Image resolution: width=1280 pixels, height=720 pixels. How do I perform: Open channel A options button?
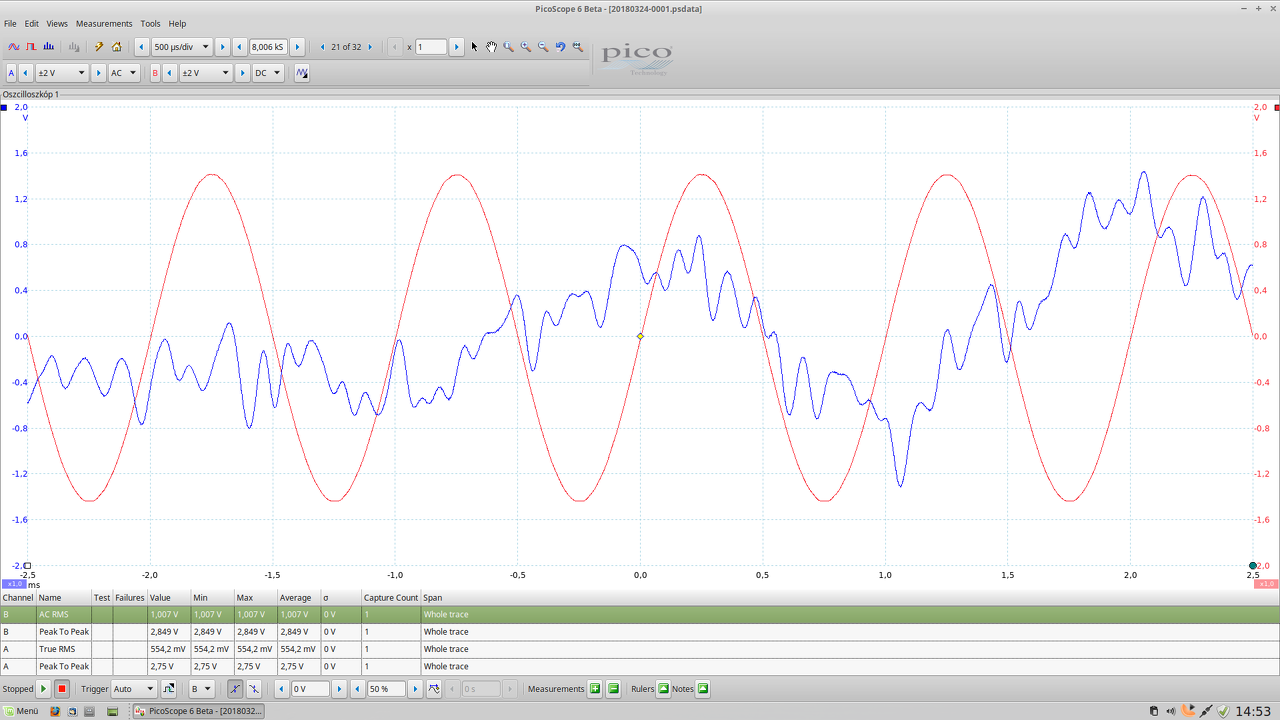click(11, 73)
